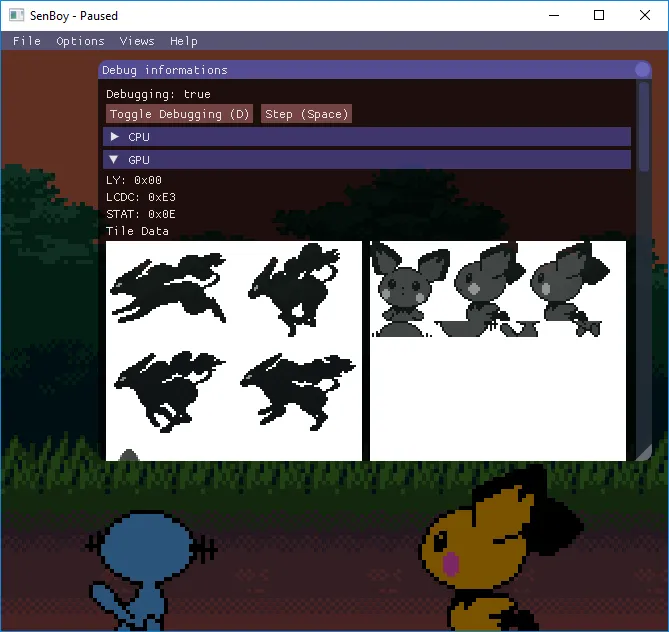Screen dimensions: 669x632
Task: Select the 'Tile Data' label
Action: 137,231
